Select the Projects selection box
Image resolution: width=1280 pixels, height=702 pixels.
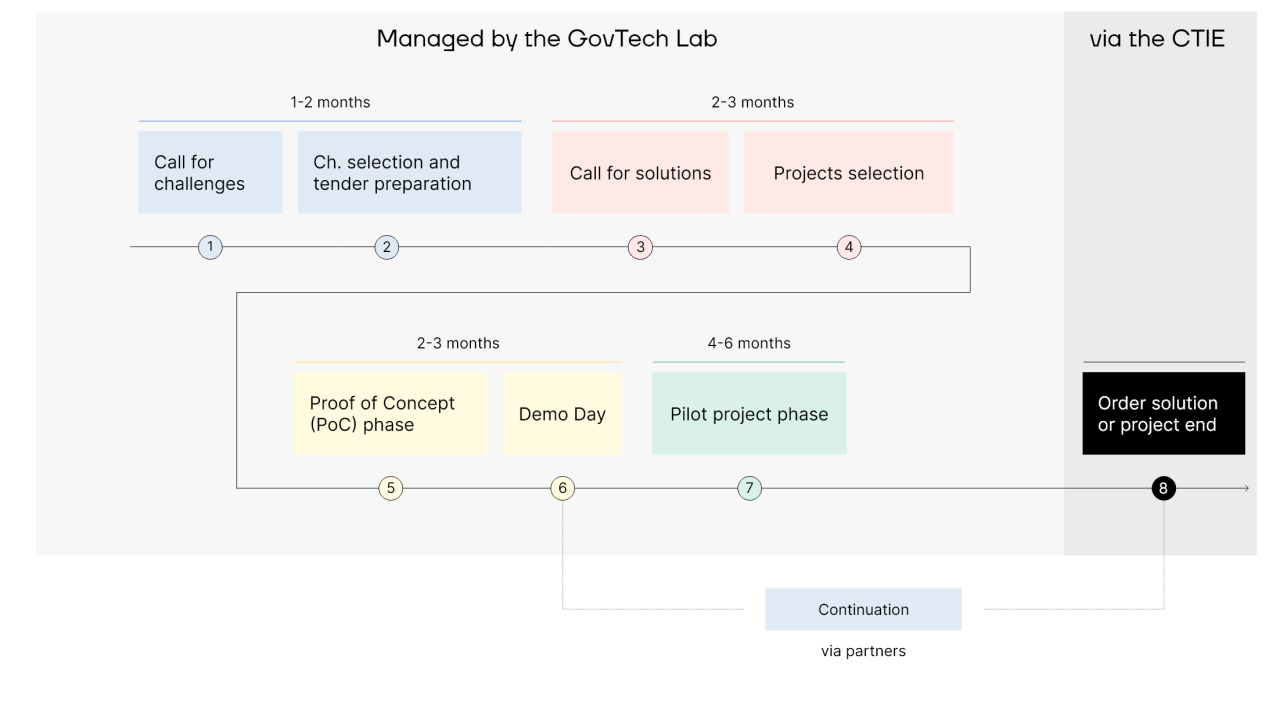(x=849, y=172)
